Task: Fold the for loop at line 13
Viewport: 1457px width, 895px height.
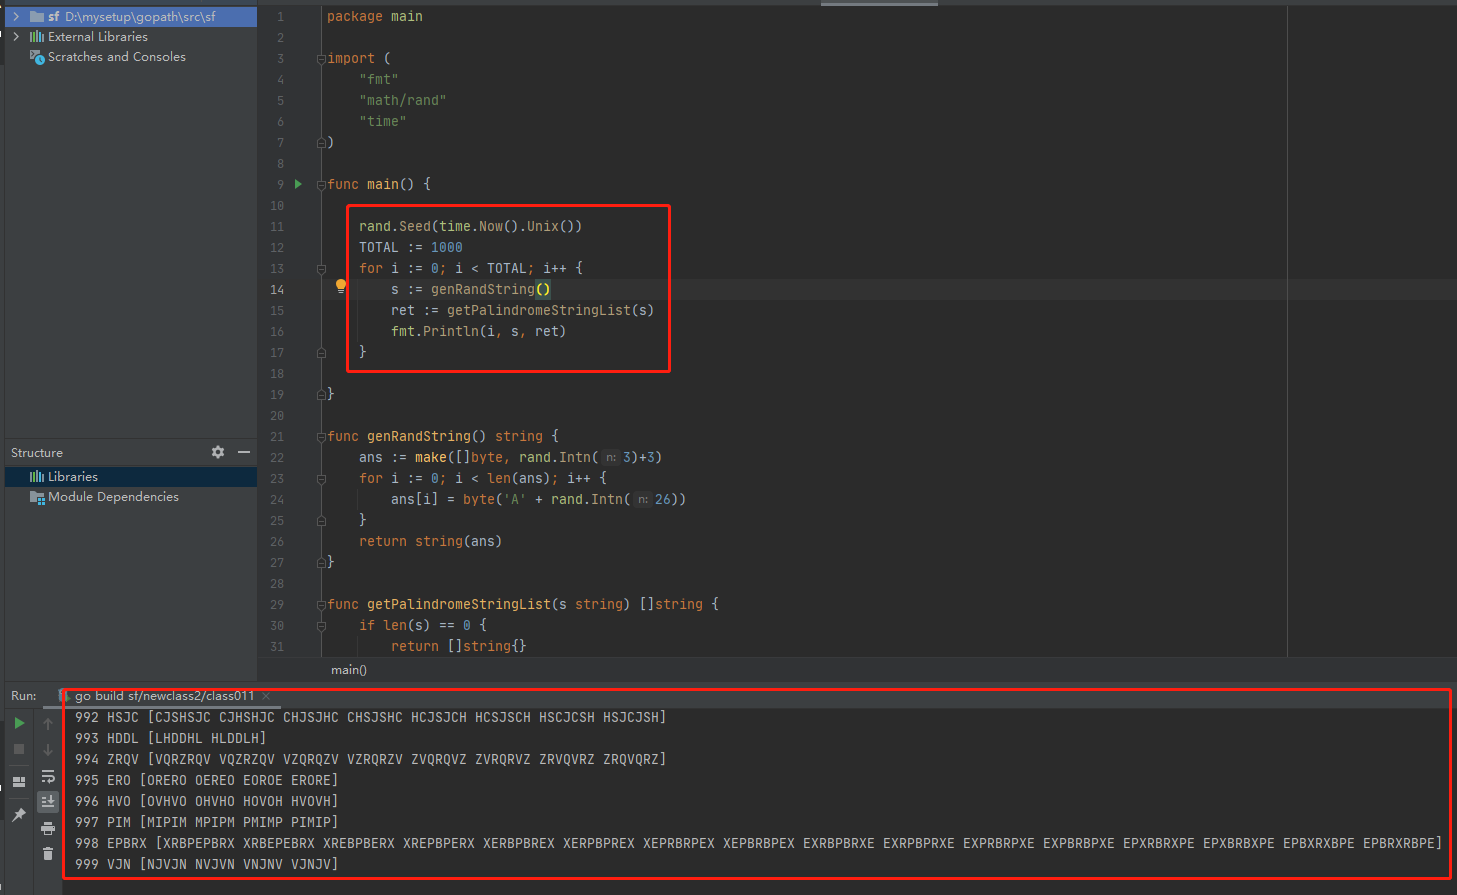Action: coord(321,269)
